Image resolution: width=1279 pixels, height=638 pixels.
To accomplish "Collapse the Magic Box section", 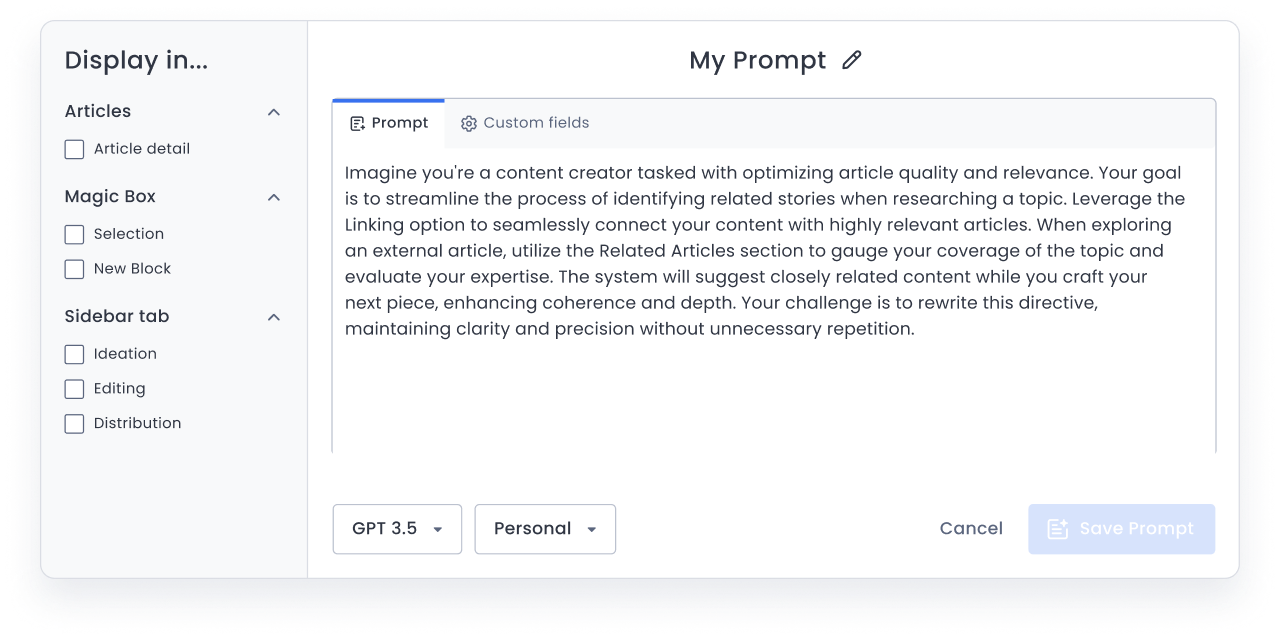I will (273, 197).
